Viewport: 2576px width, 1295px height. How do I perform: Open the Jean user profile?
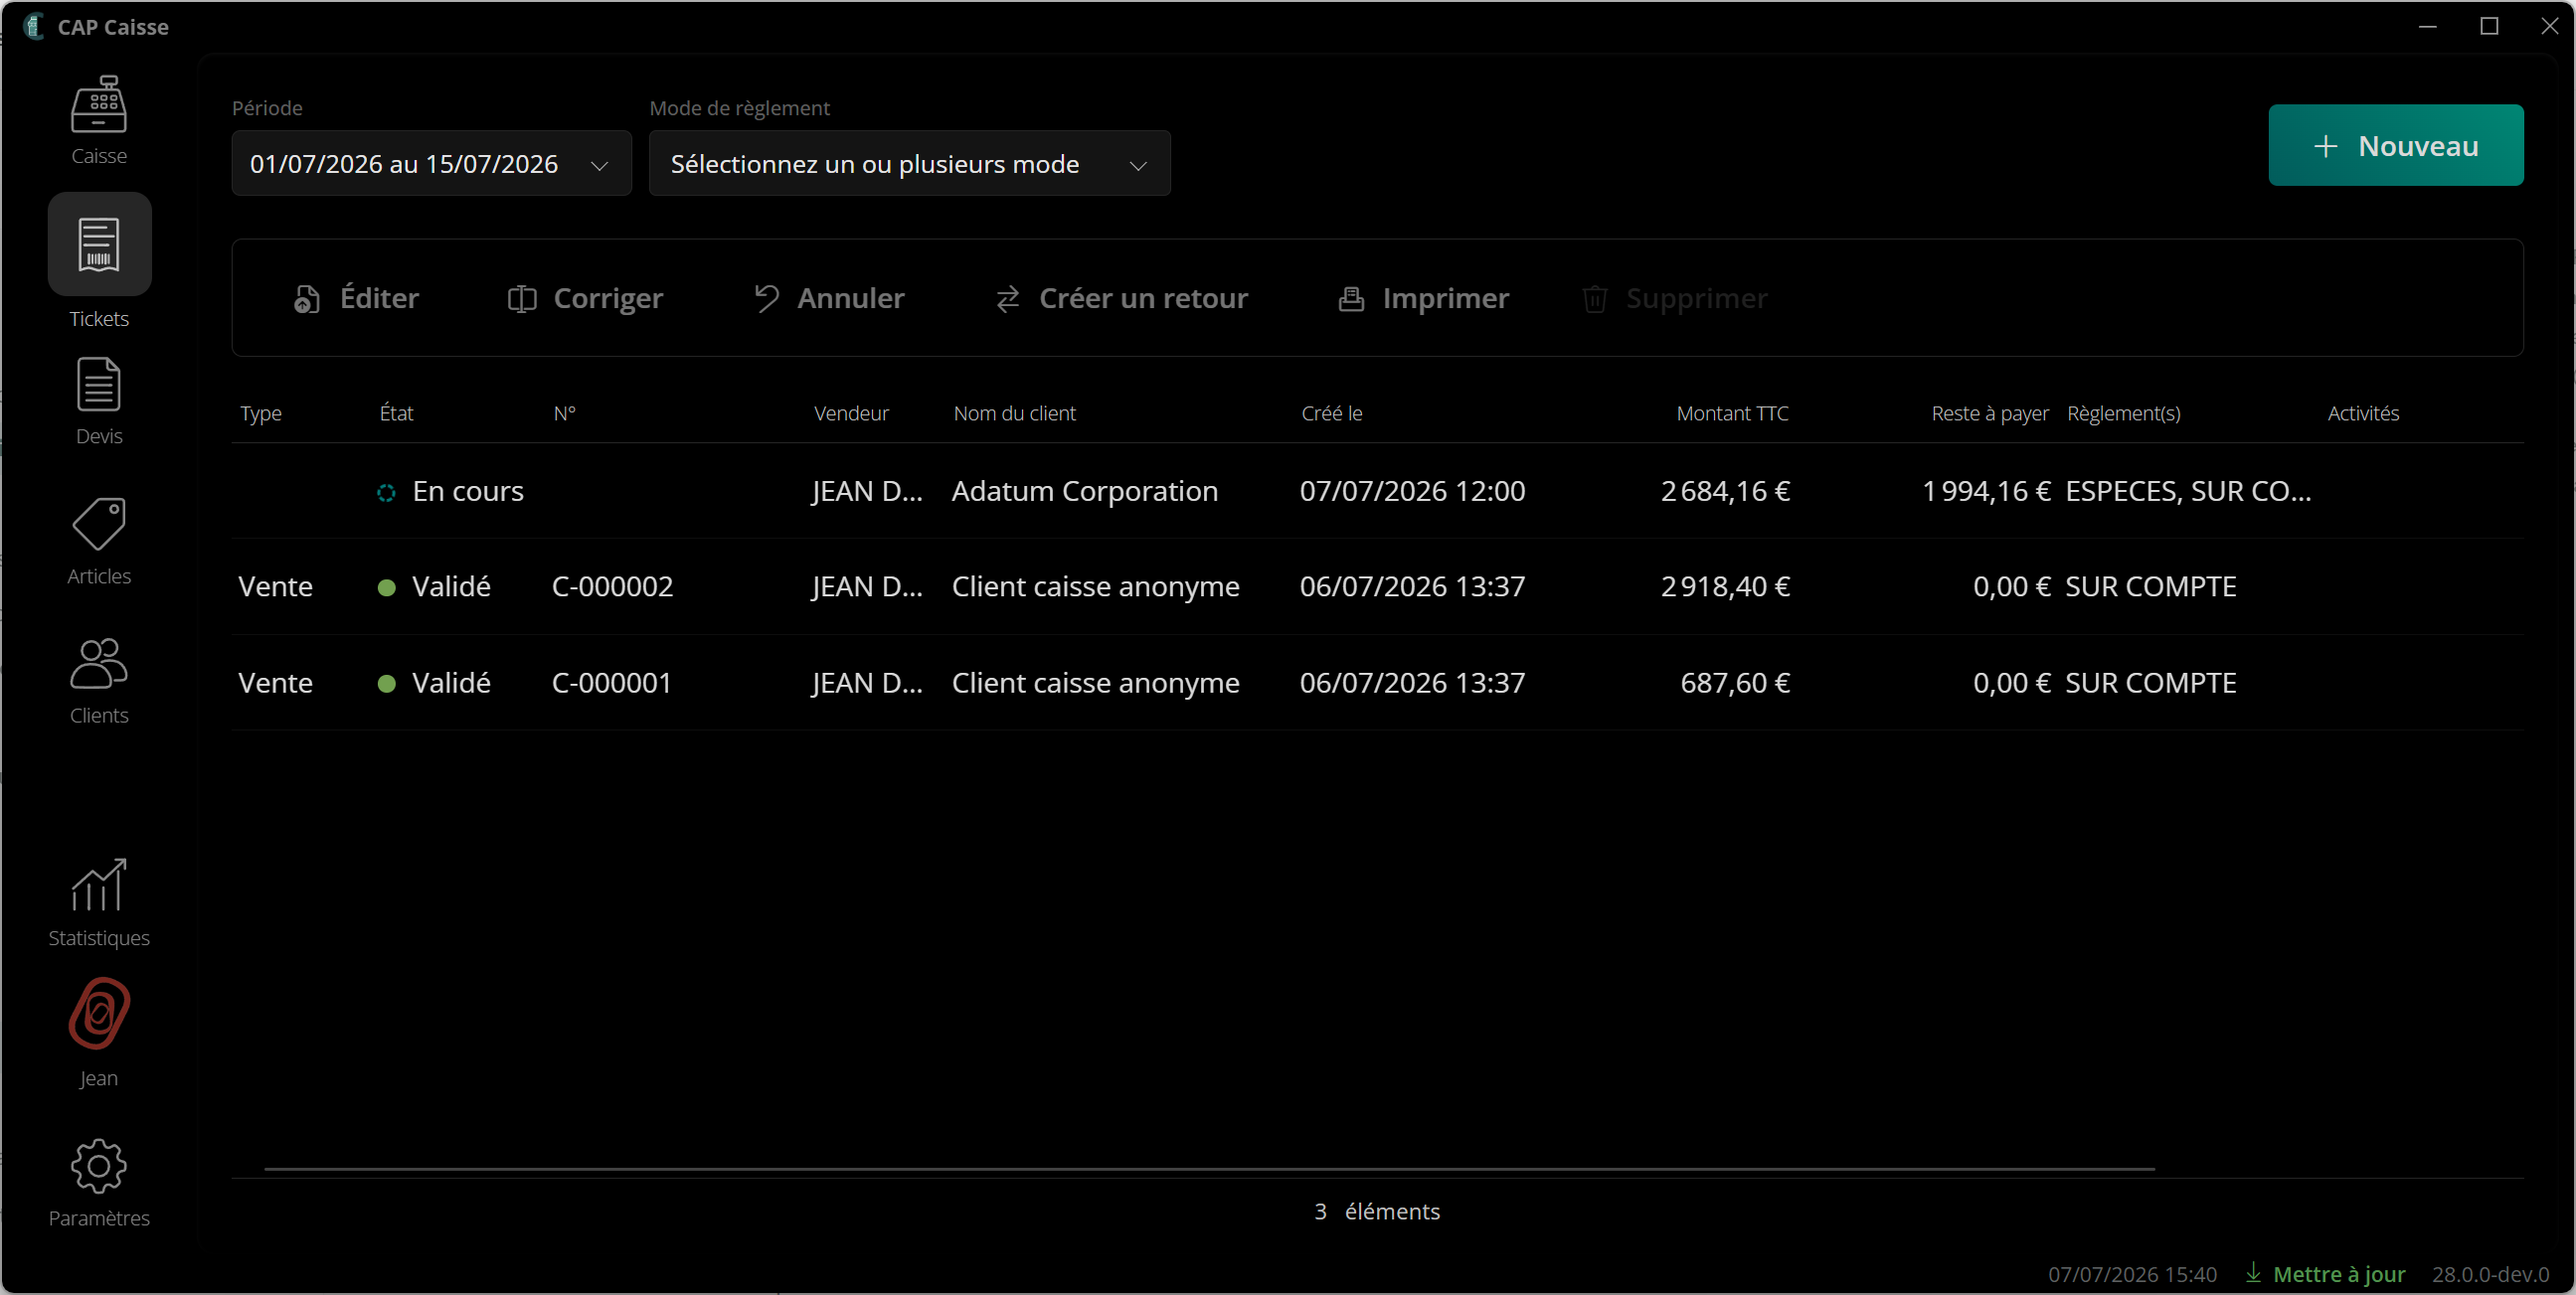99,1033
